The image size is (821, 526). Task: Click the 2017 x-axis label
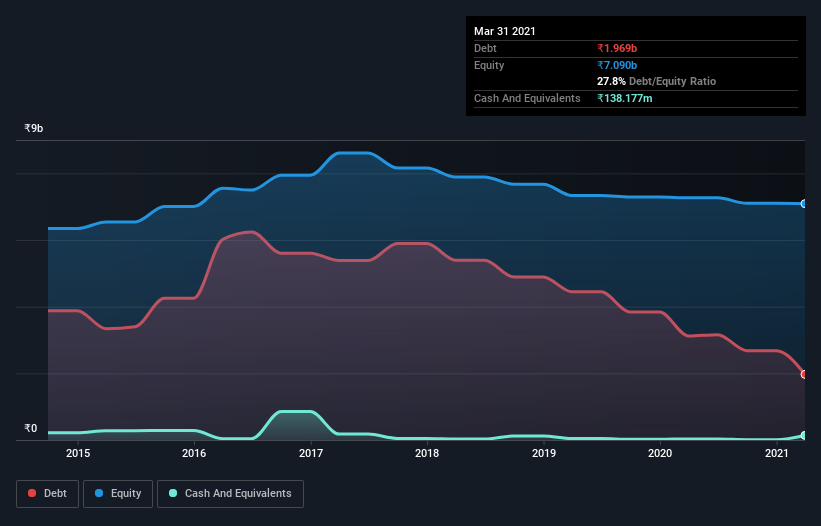pos(310,453)
